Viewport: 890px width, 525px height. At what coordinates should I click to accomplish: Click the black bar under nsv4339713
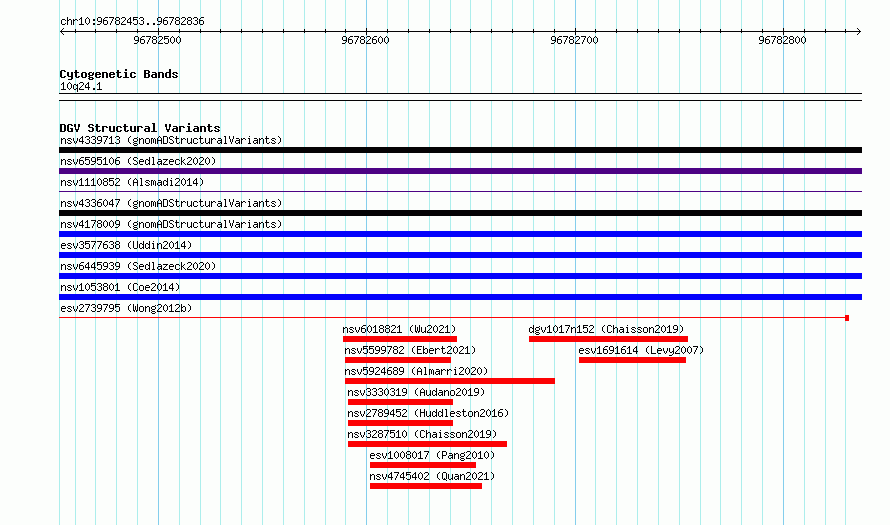[x=460, y=150]
